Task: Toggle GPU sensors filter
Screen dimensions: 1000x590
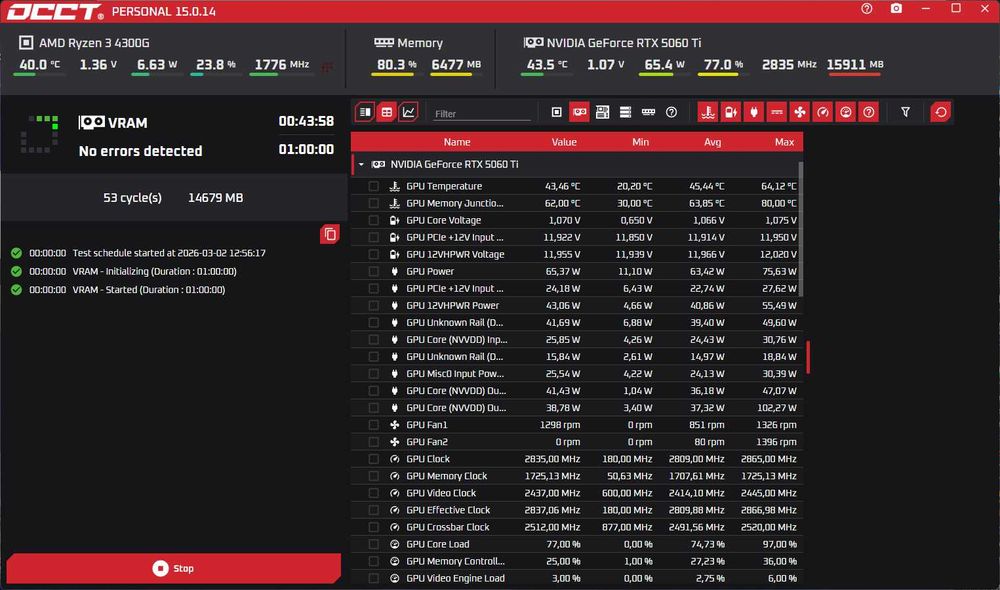Action: click(579, 112)
